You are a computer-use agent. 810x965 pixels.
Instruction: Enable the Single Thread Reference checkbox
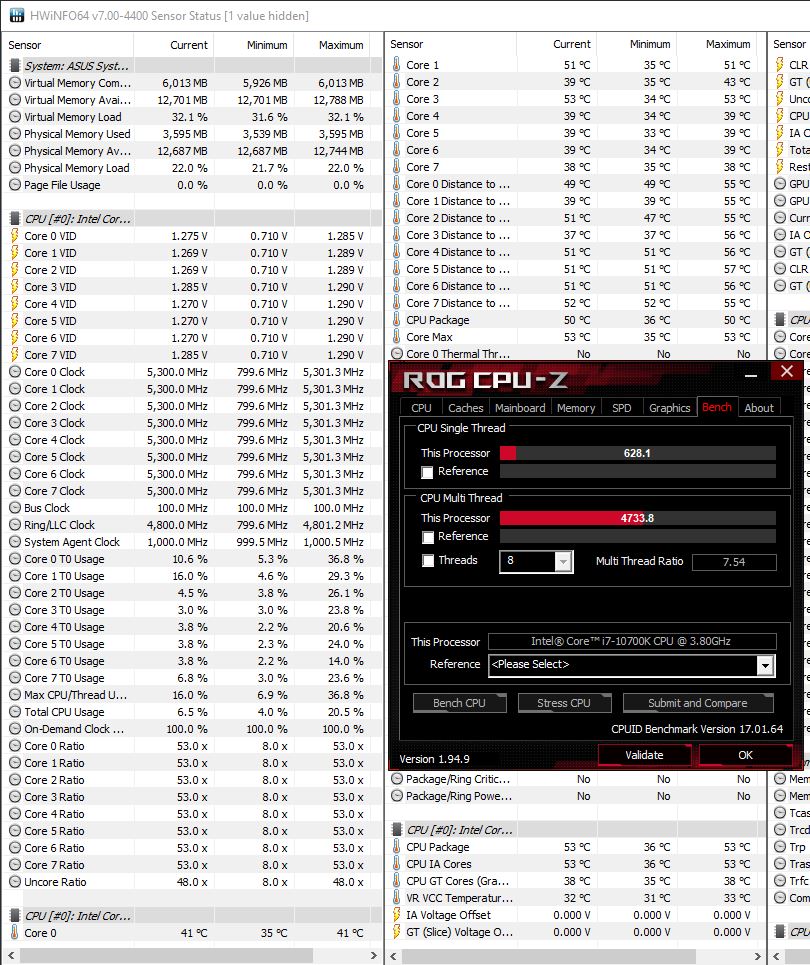(427, 472)
